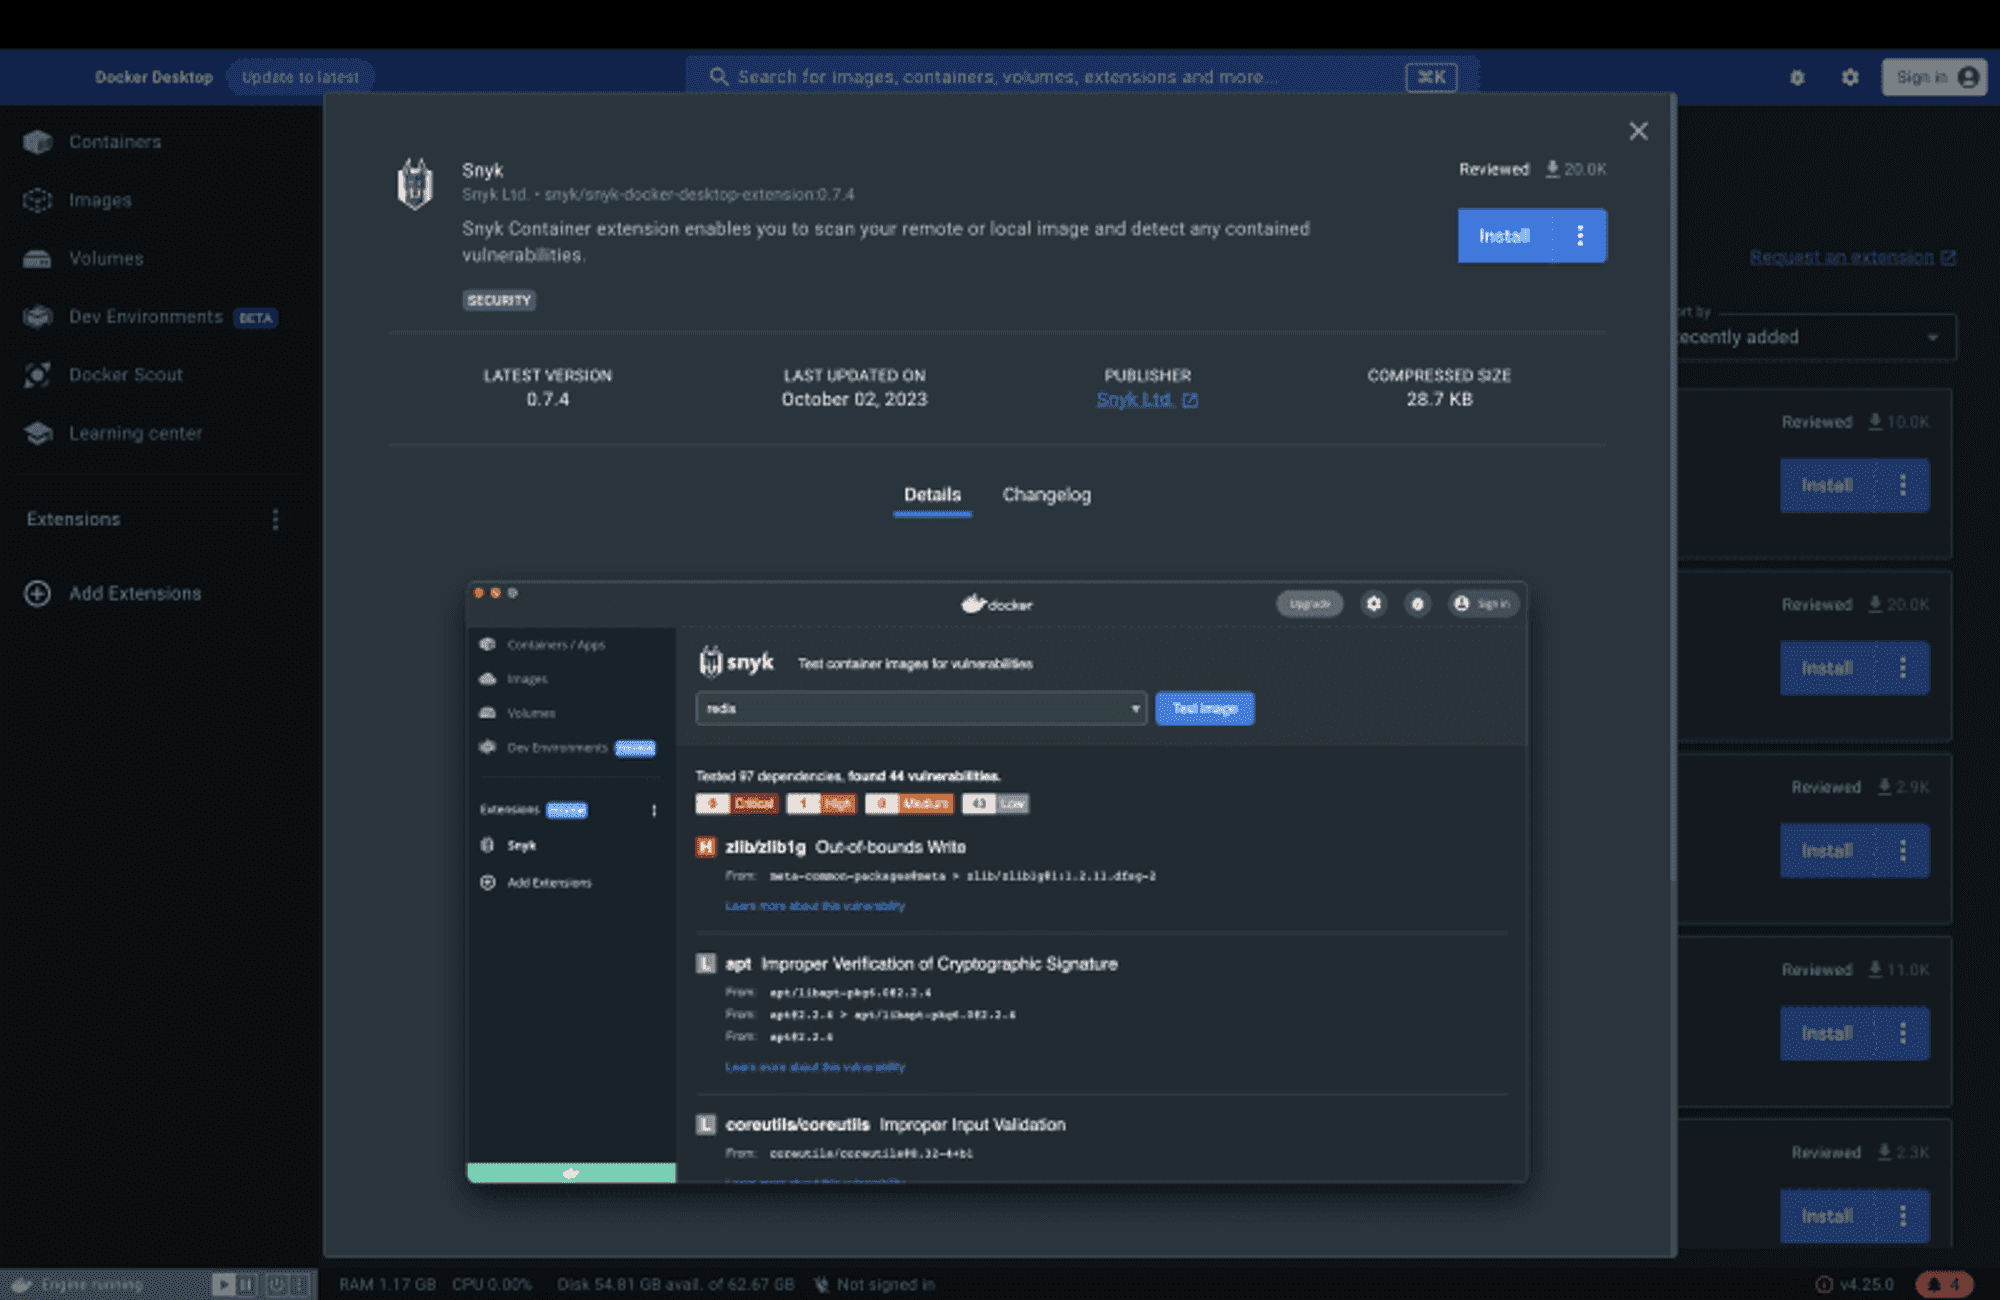2000x1300 pixels.
Task: Click the download icon beside 20.0K in Snyk dialog
Action: coord(1552,169)
